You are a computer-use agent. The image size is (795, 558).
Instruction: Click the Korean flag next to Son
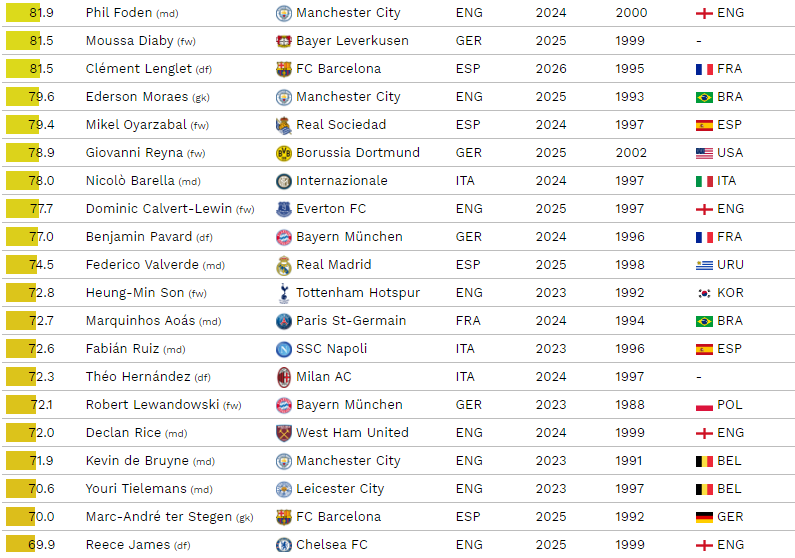coord(704,293)
